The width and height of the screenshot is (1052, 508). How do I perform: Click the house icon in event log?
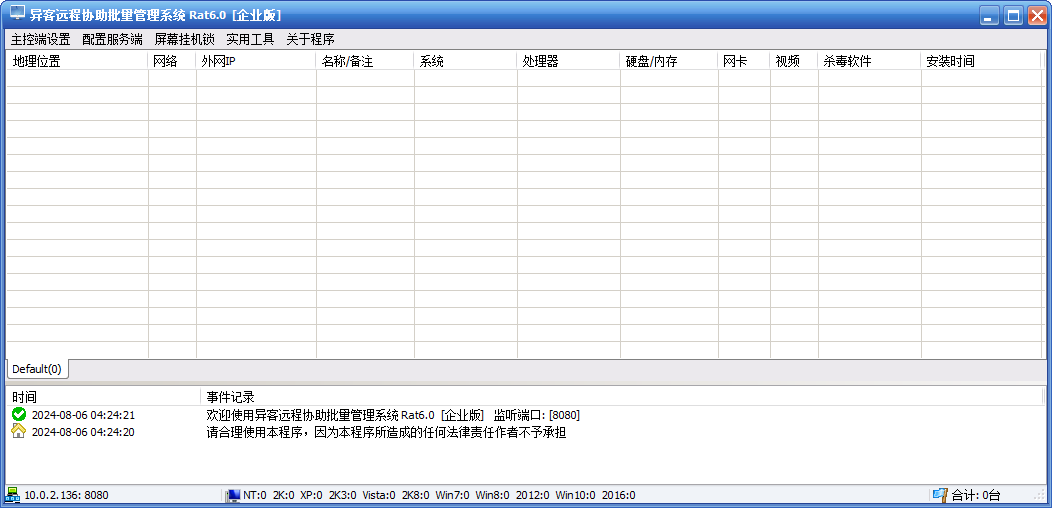[x=19, y=431]
